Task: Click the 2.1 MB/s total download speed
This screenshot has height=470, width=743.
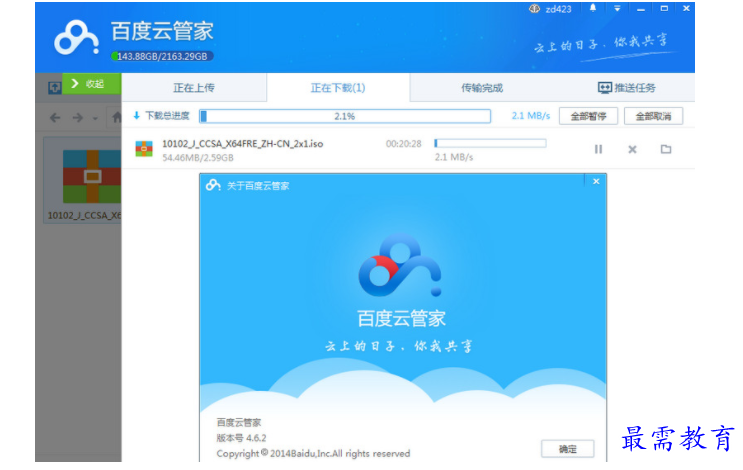Action: tap(531, 116)
